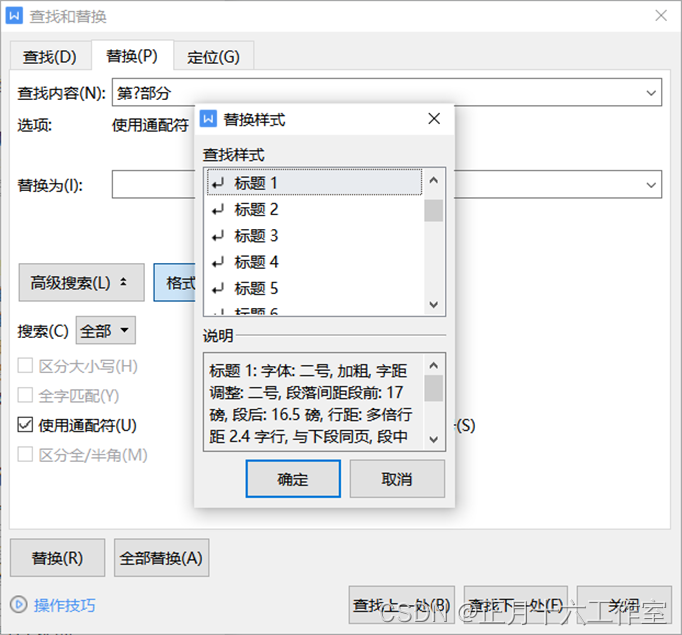Viewport: 682px width, 635px height.
Task: Select 标题 5 style in list
Action: click(x=314, y=288)
